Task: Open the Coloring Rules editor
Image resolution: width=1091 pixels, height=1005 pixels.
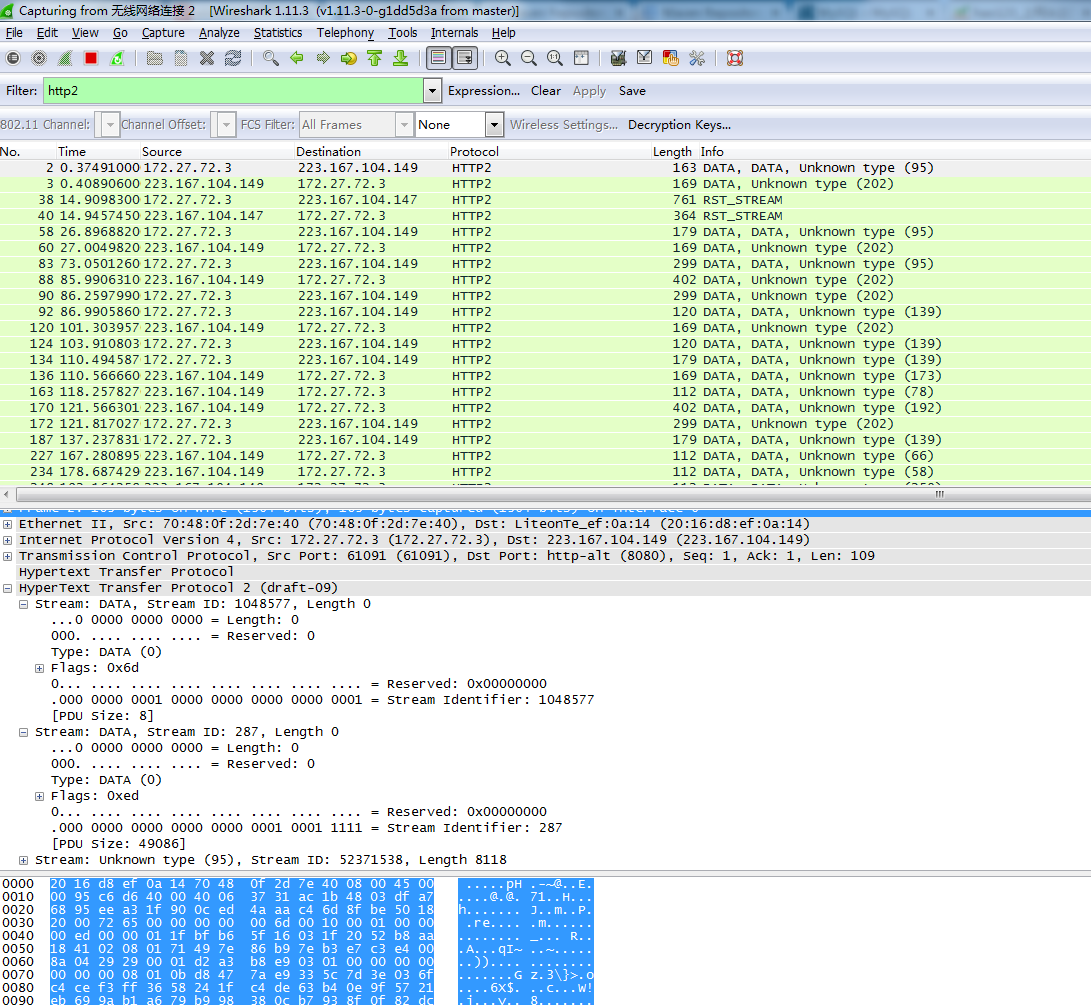Action: click(x=670, y=58)
